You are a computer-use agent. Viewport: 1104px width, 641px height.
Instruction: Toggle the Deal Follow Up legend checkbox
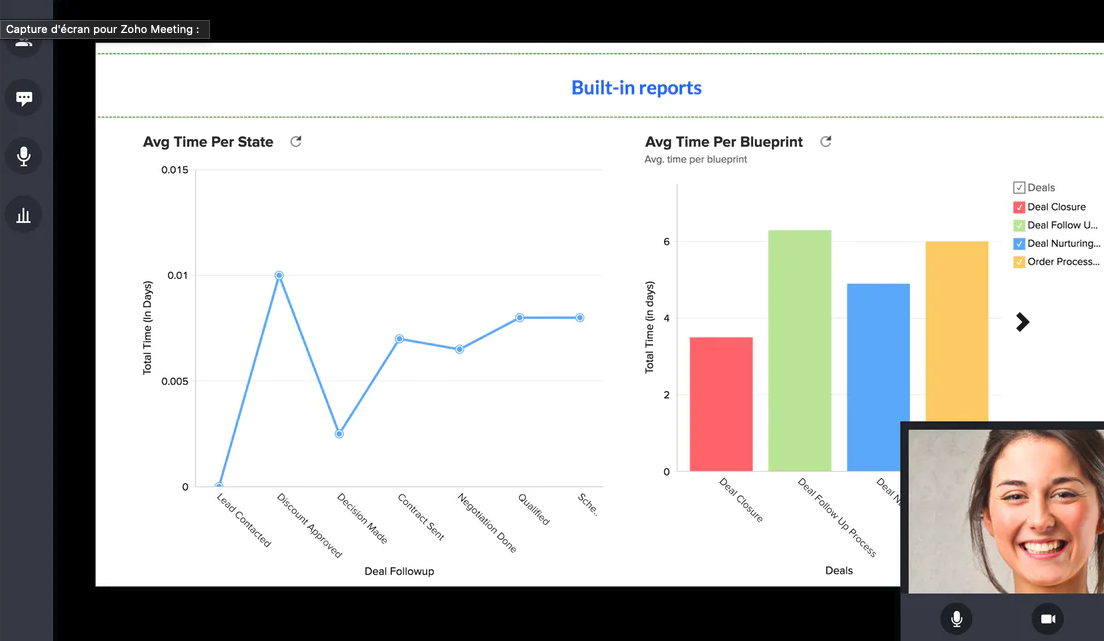click(x=1019, y=225)
